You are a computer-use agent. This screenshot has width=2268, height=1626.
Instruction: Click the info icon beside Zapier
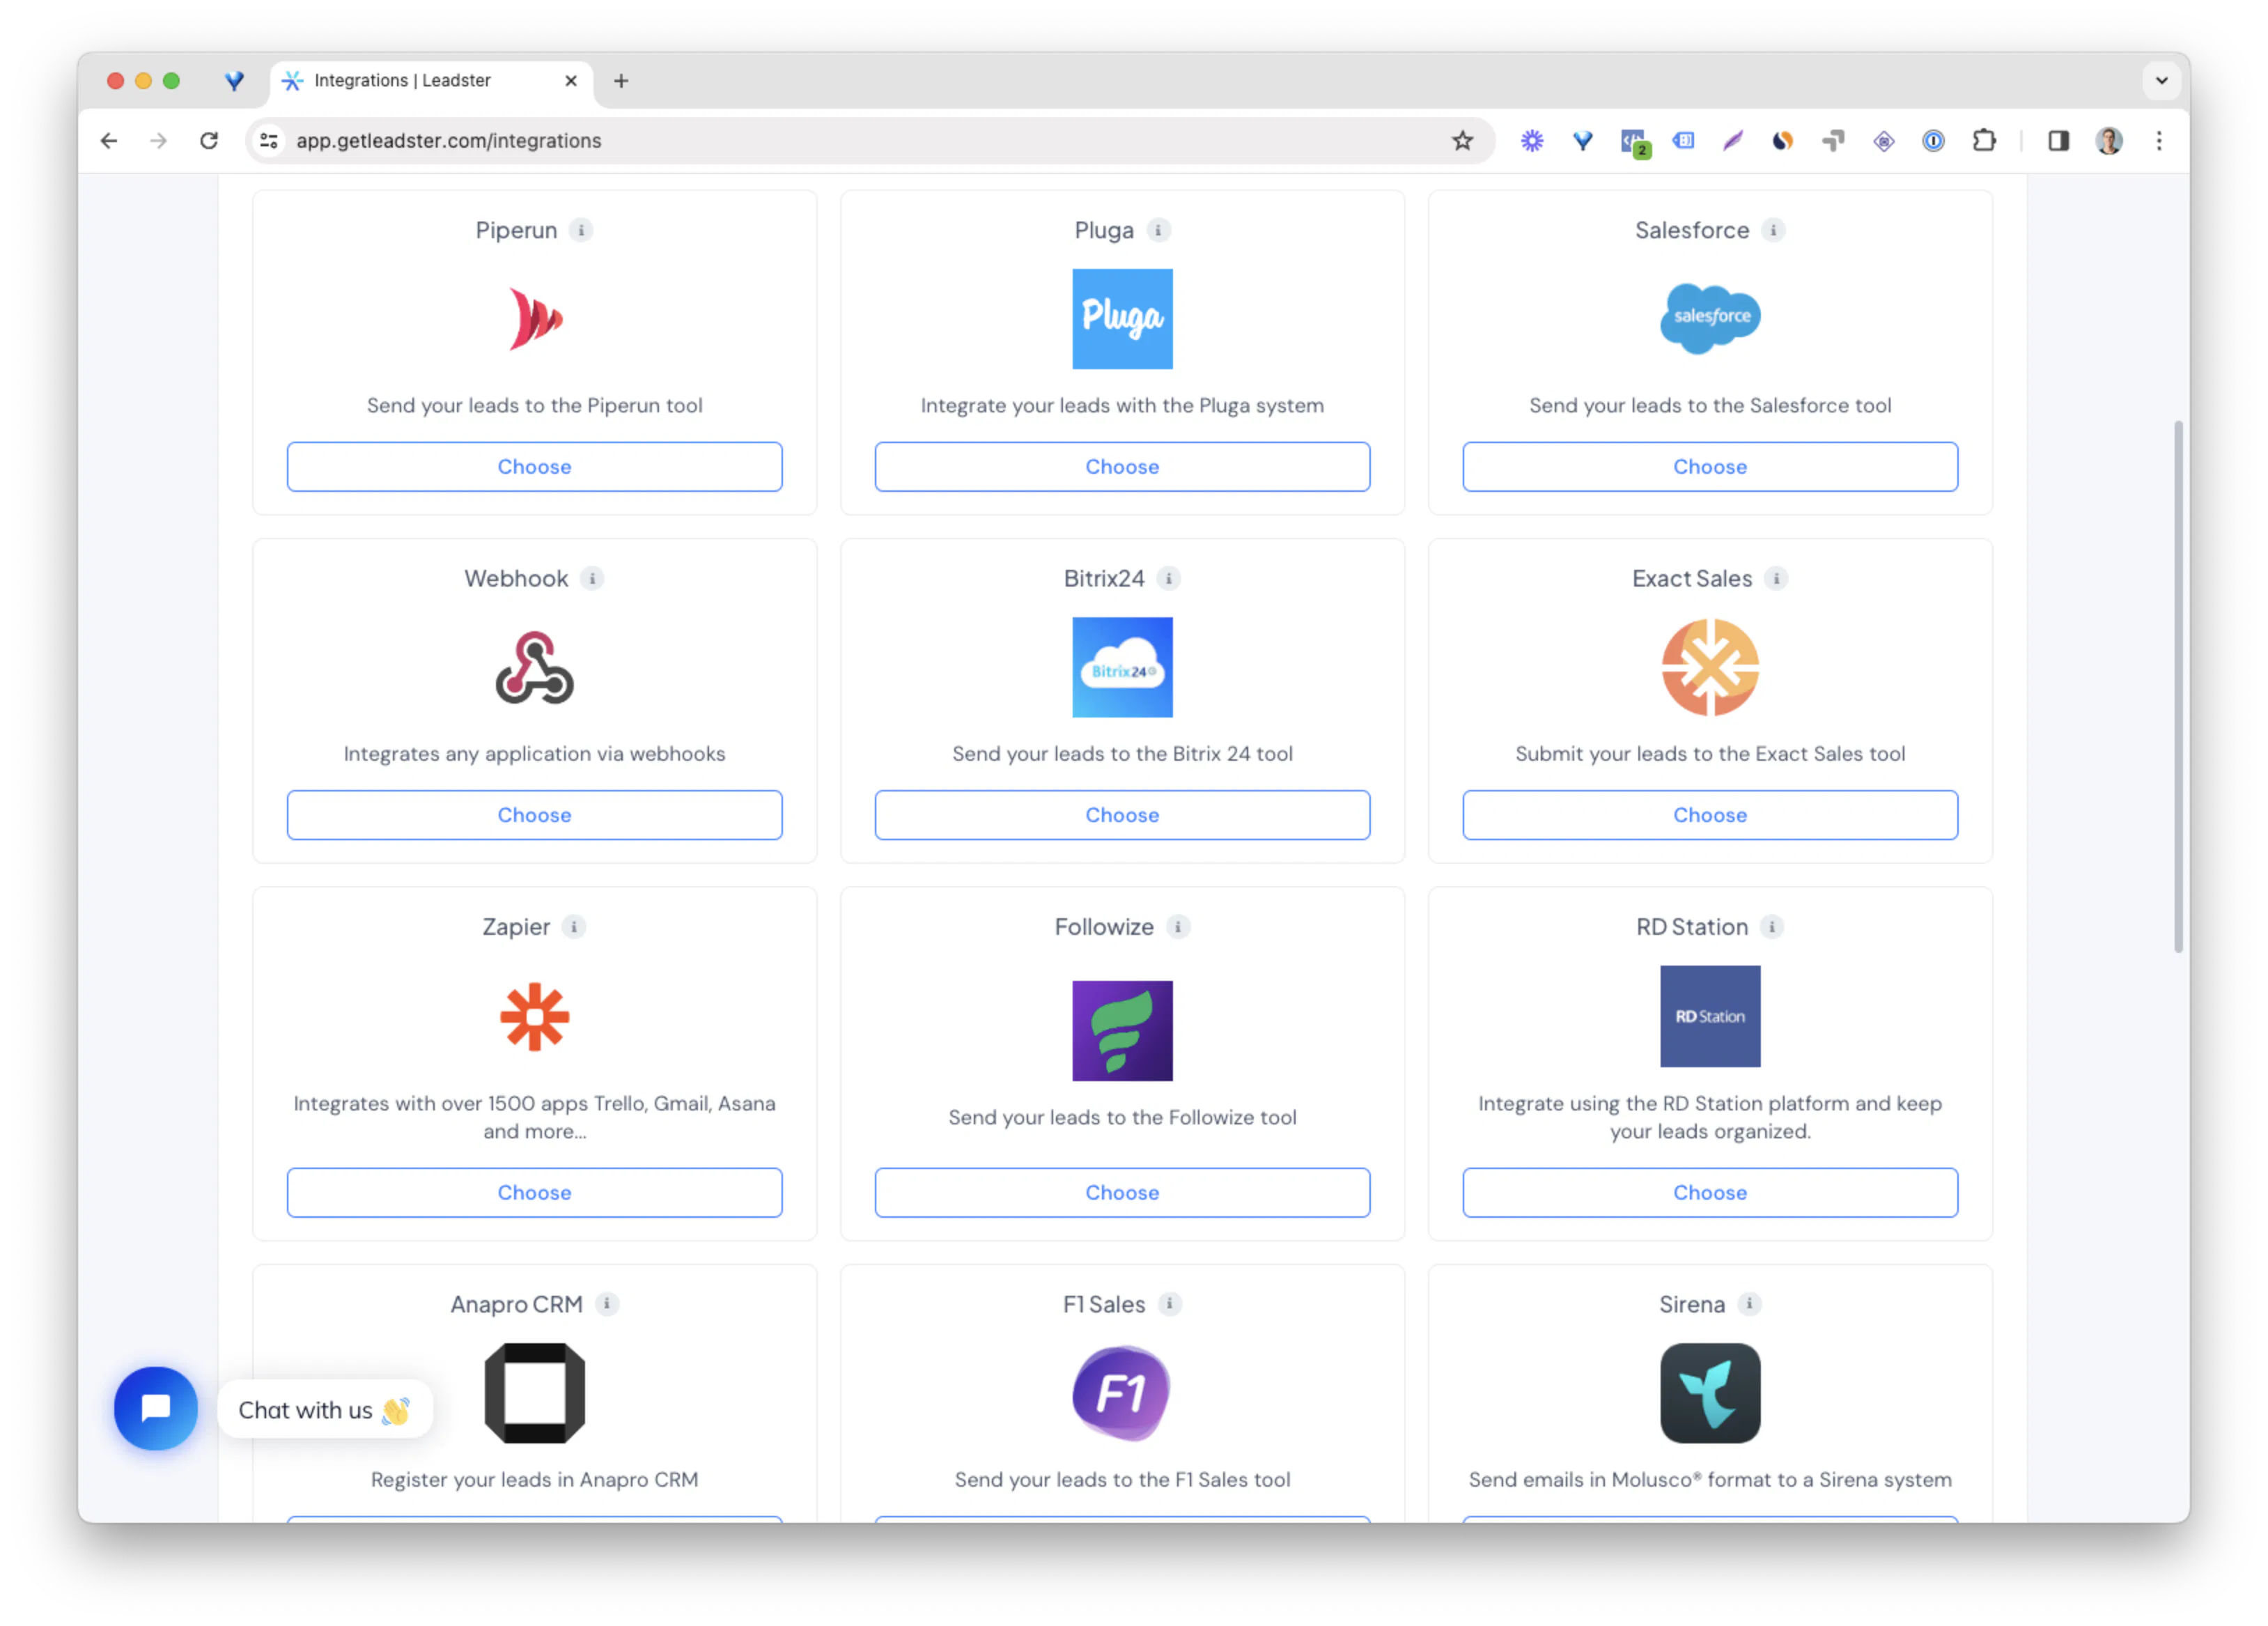coord(575,927)
